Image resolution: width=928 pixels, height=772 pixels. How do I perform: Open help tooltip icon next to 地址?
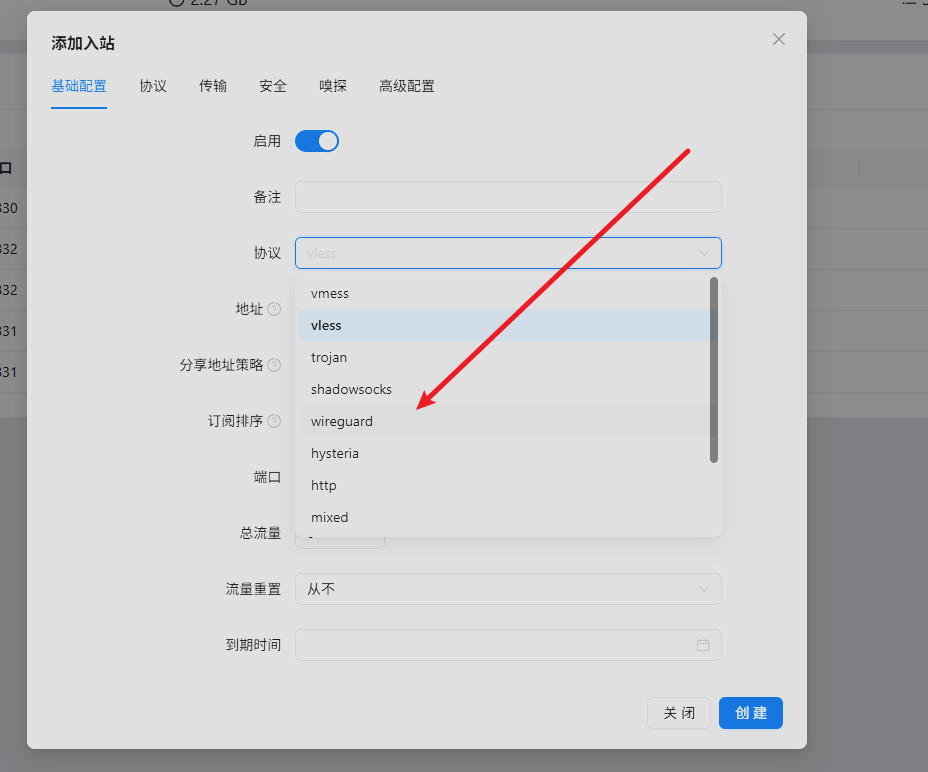[x=274, y=309]
